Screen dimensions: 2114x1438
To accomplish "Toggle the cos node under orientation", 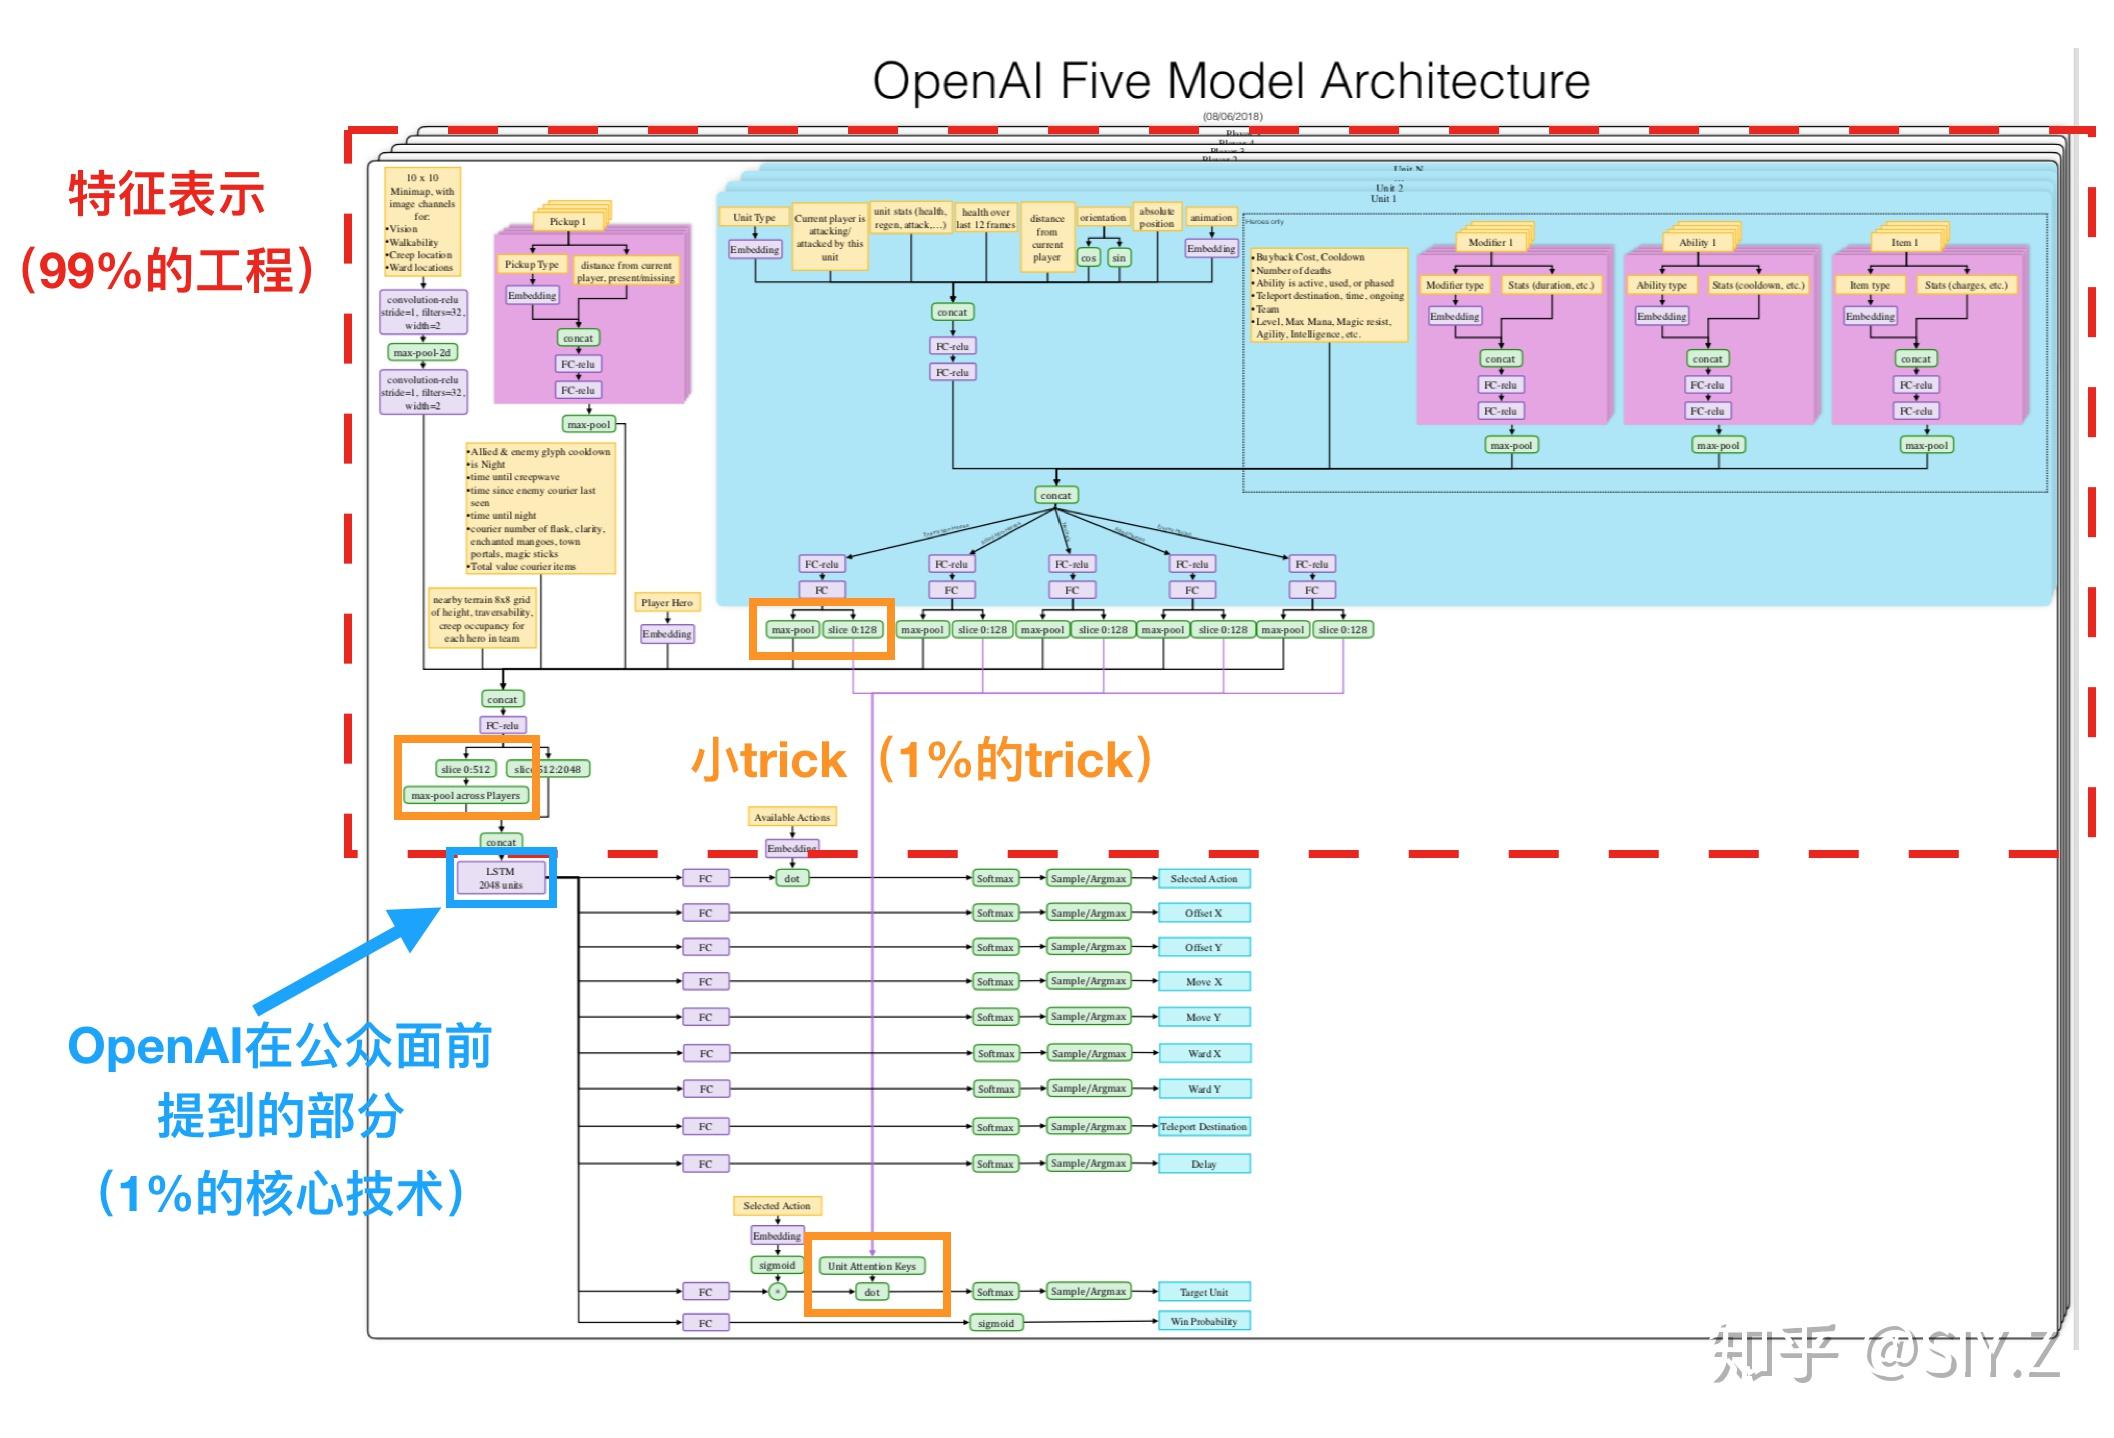I will point(1087,257).
